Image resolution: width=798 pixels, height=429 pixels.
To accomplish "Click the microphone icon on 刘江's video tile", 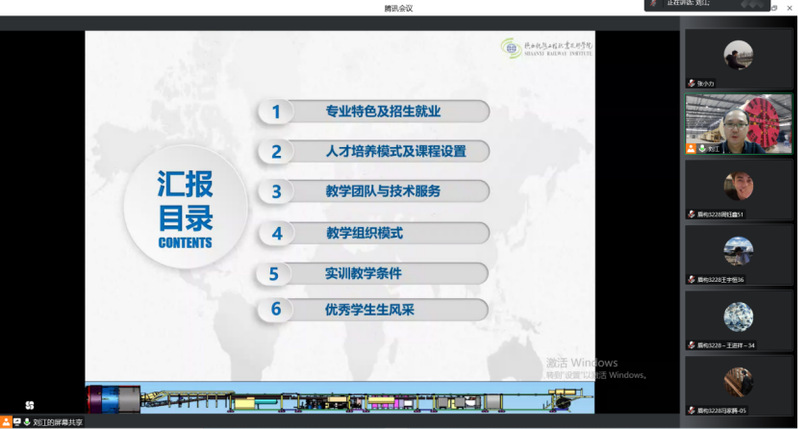I will pos(702,148).
